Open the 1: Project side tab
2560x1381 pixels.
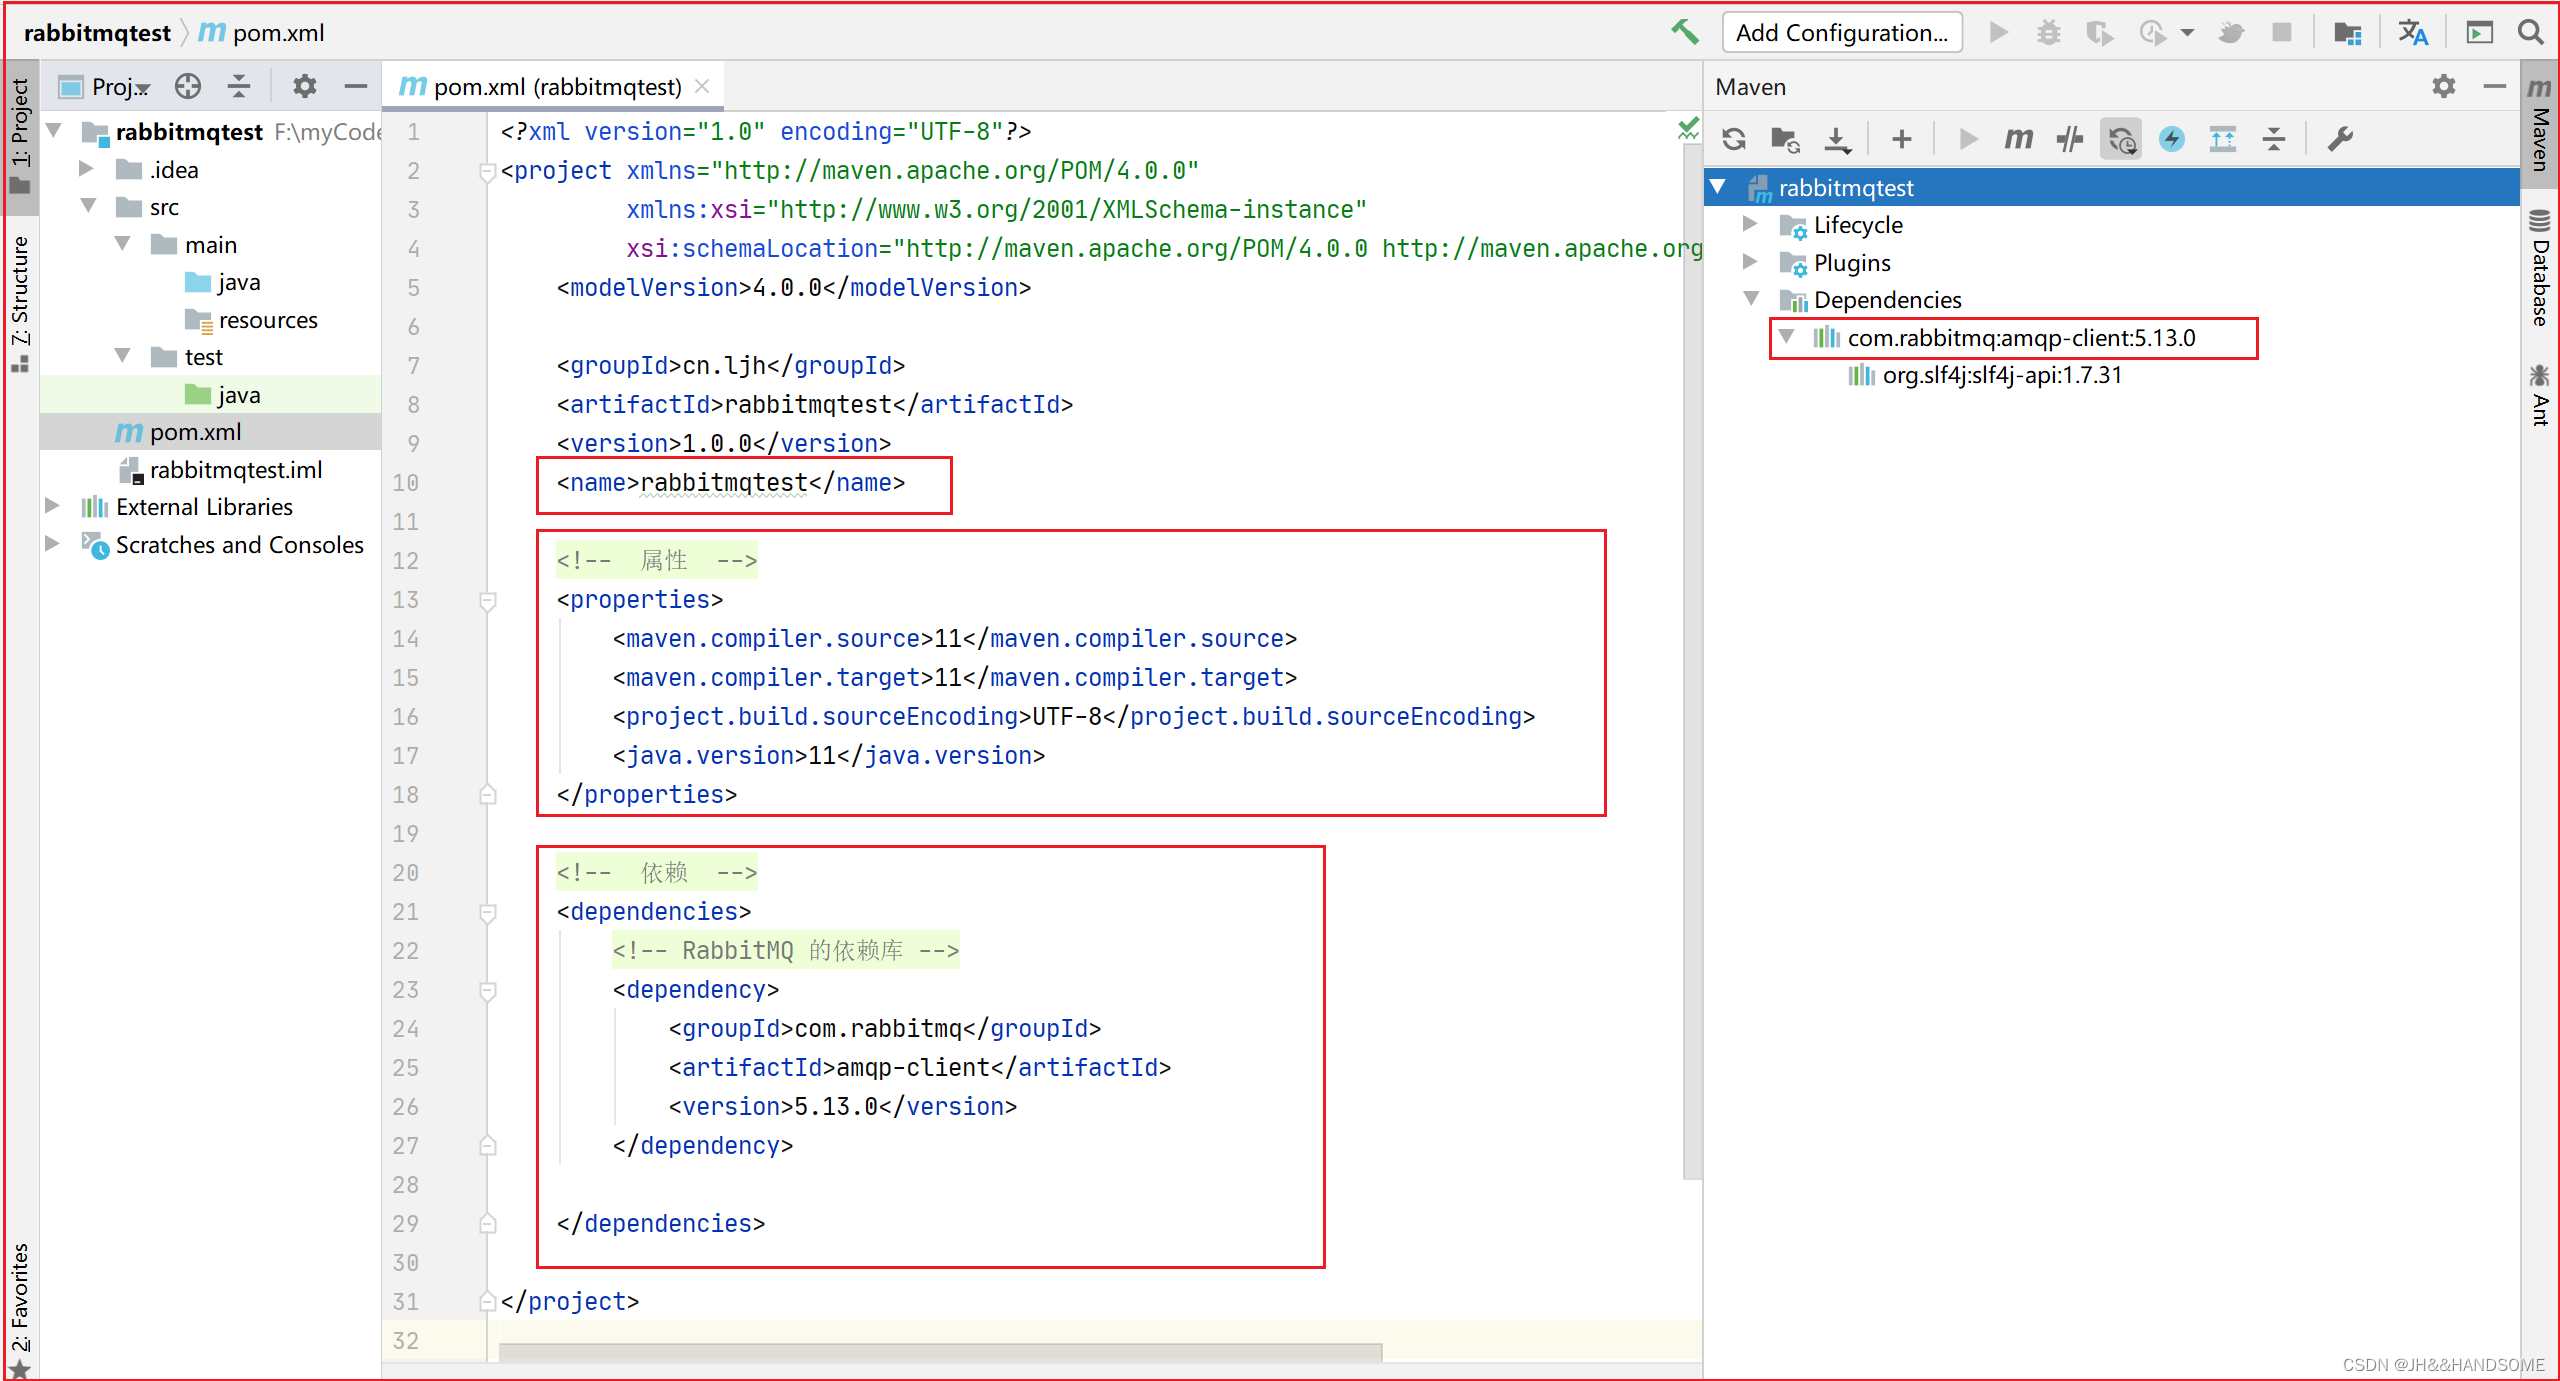pos(20,136)
